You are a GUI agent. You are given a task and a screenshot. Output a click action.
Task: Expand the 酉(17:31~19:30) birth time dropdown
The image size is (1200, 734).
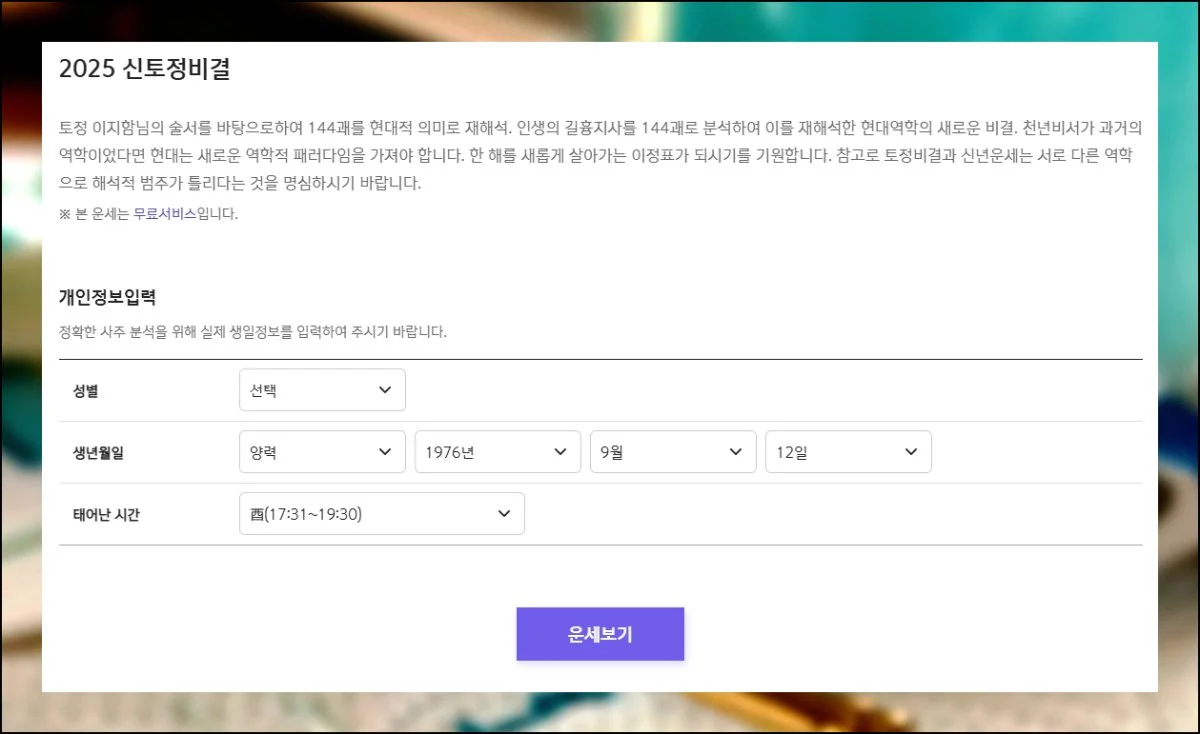point(381,514)
